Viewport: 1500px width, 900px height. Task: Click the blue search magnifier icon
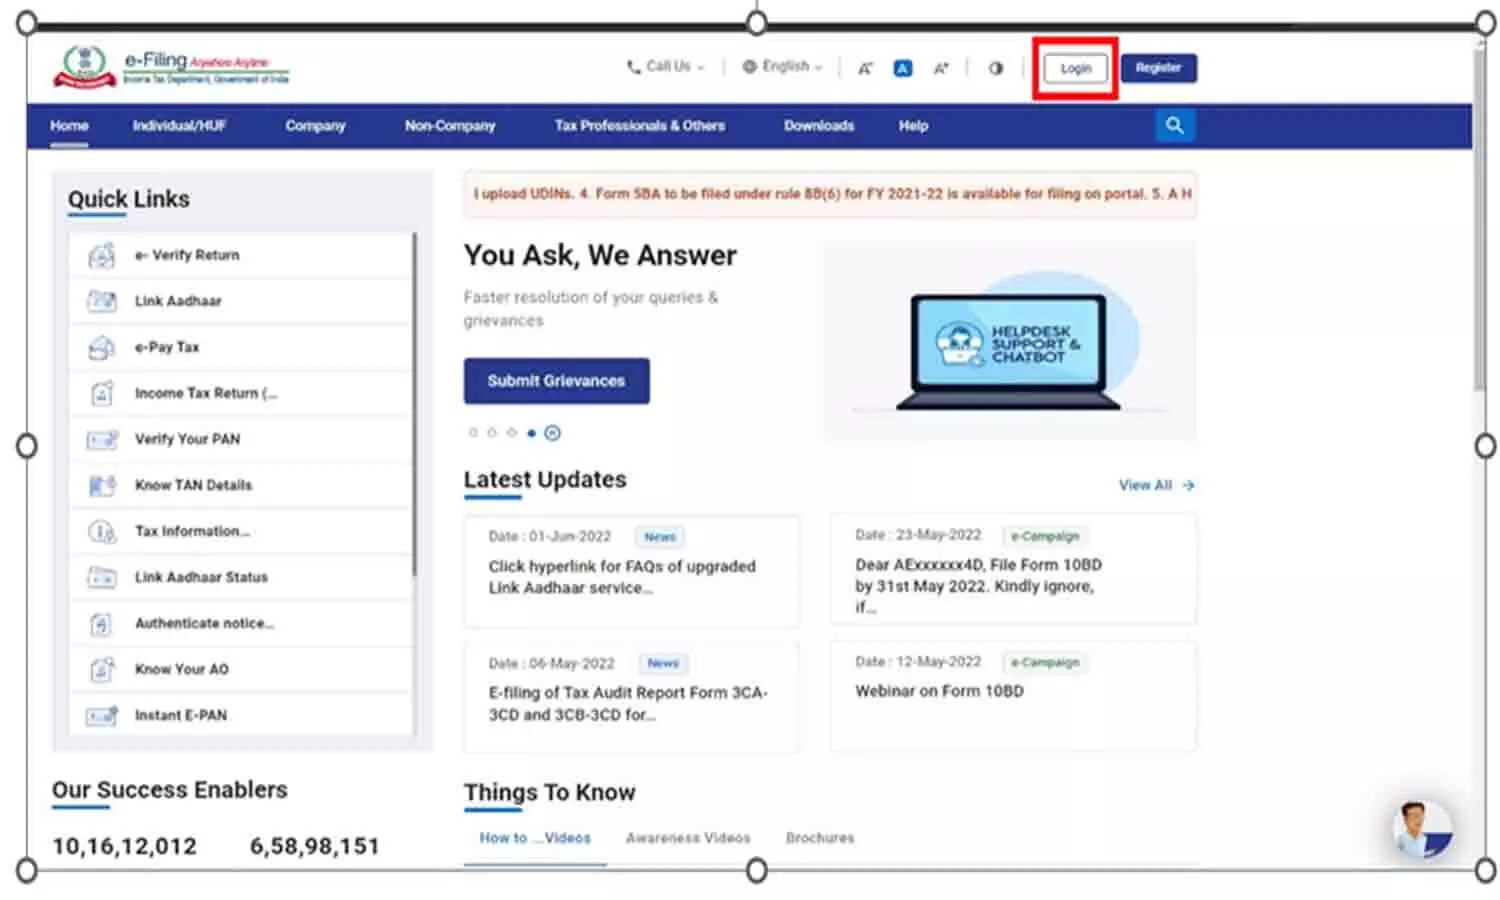1174,126
